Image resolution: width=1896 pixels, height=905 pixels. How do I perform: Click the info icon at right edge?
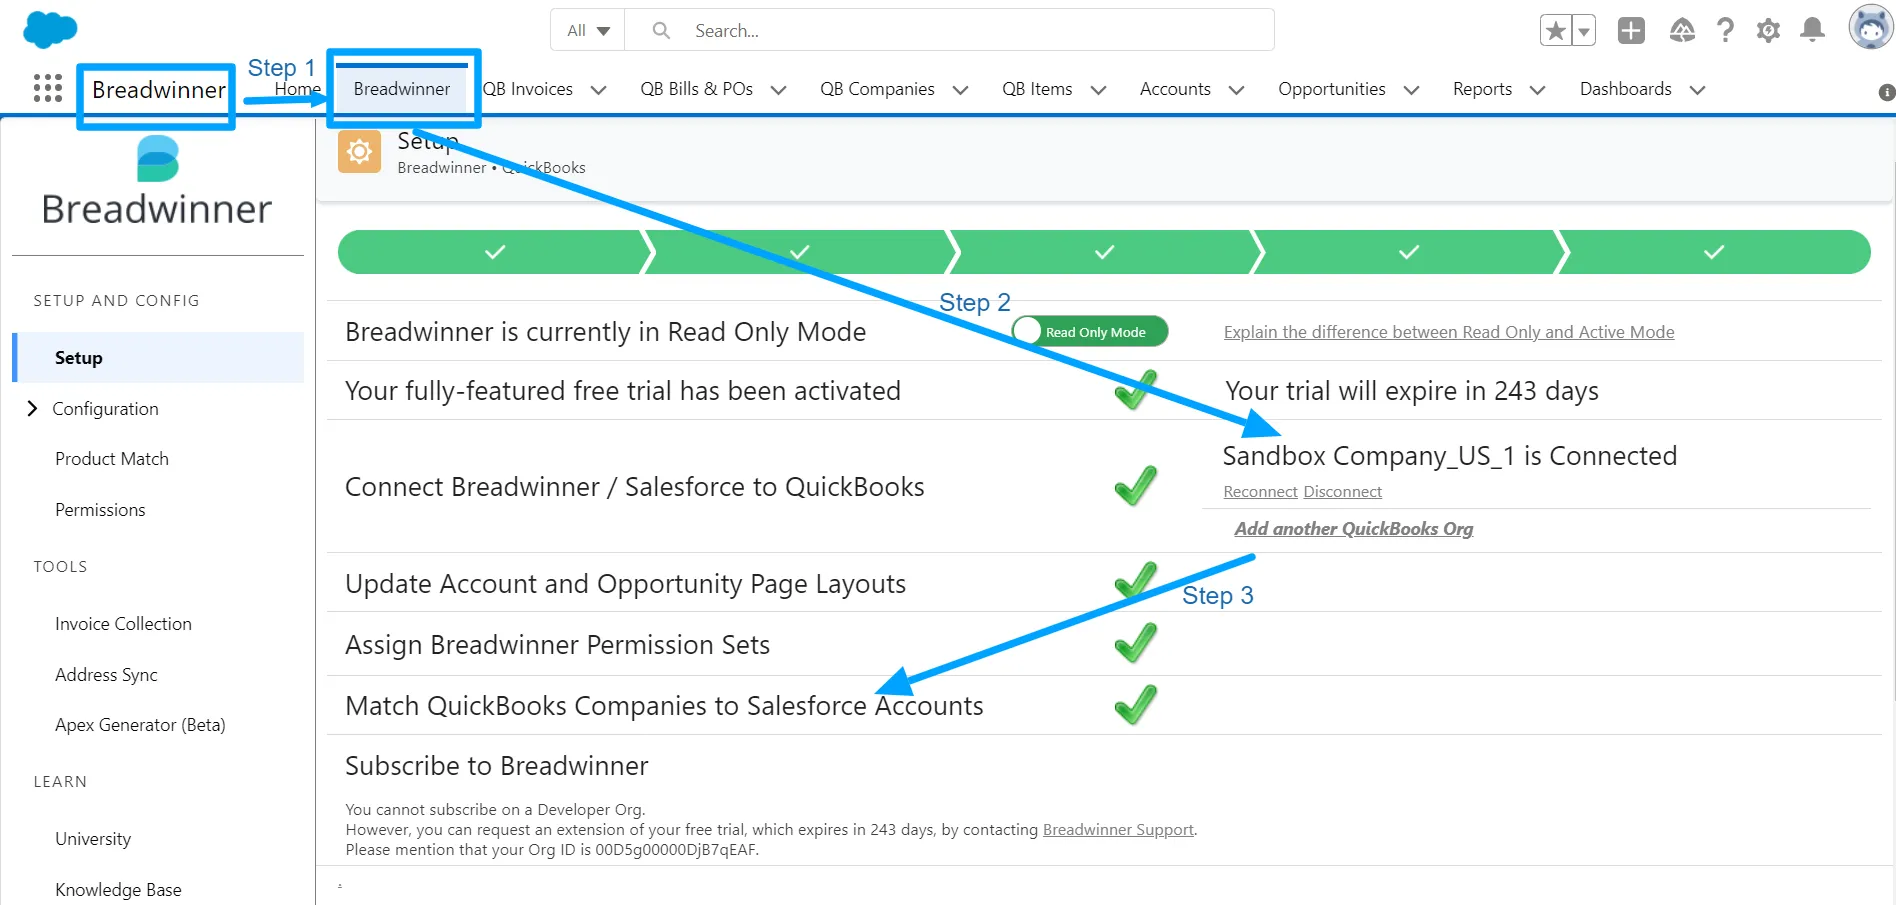[1887, 92]
